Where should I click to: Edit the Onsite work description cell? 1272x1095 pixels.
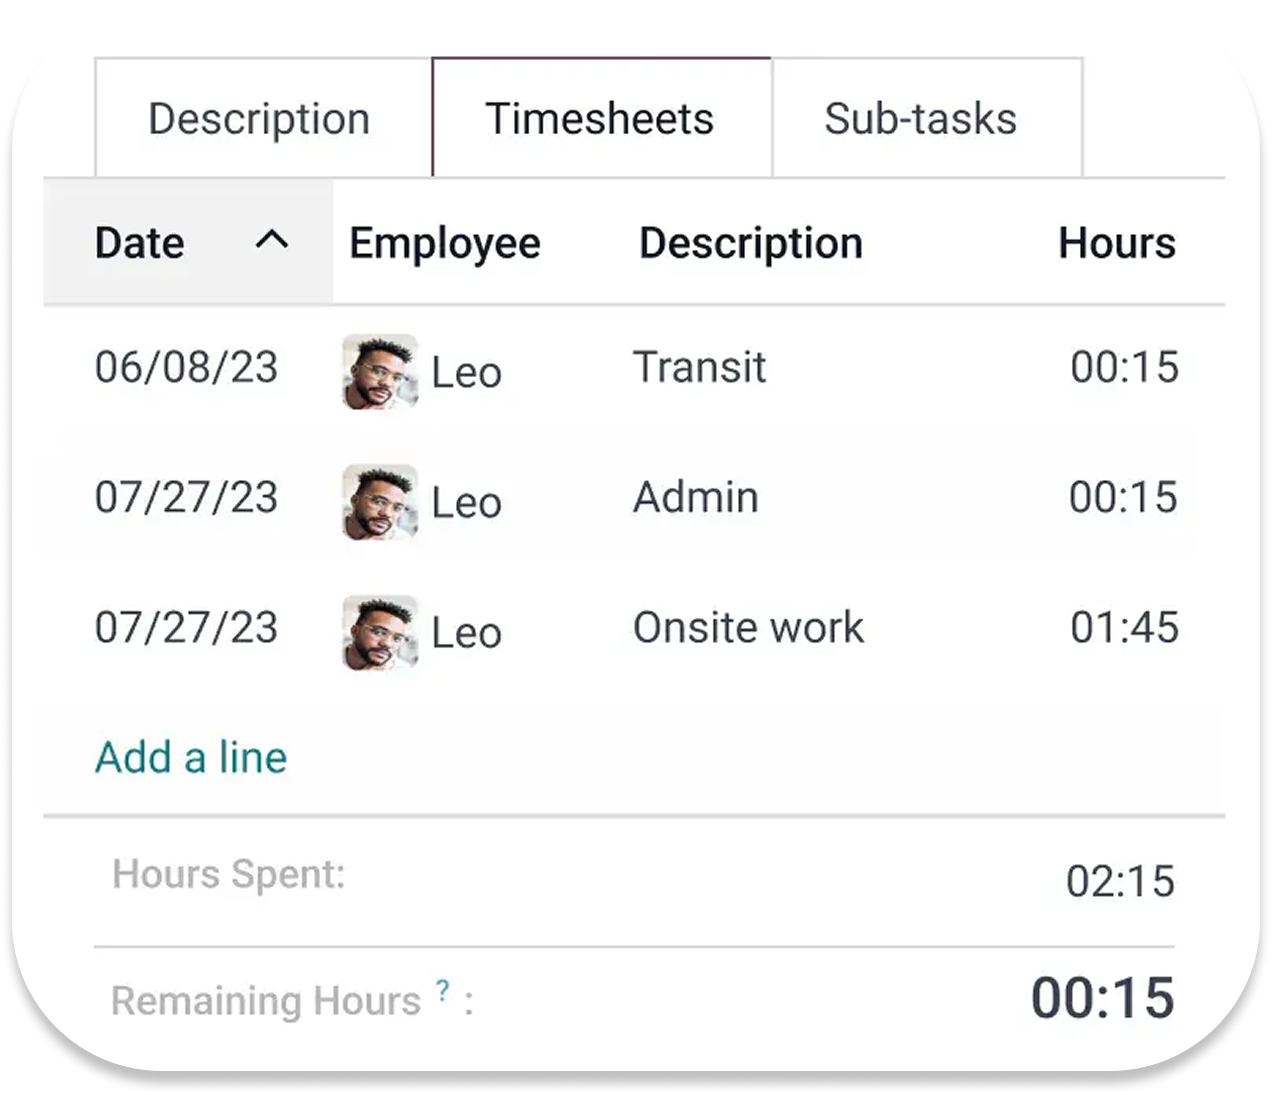point(749,628)
